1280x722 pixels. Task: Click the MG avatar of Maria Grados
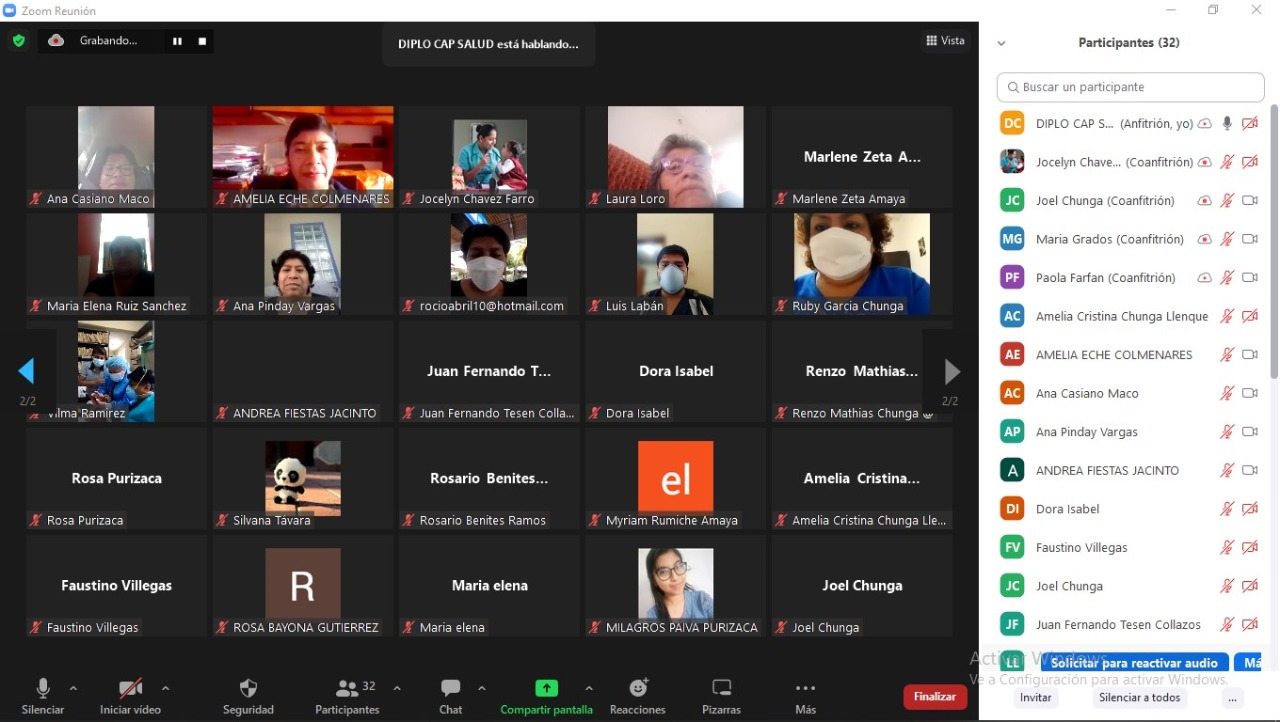tap(1013, 239)
